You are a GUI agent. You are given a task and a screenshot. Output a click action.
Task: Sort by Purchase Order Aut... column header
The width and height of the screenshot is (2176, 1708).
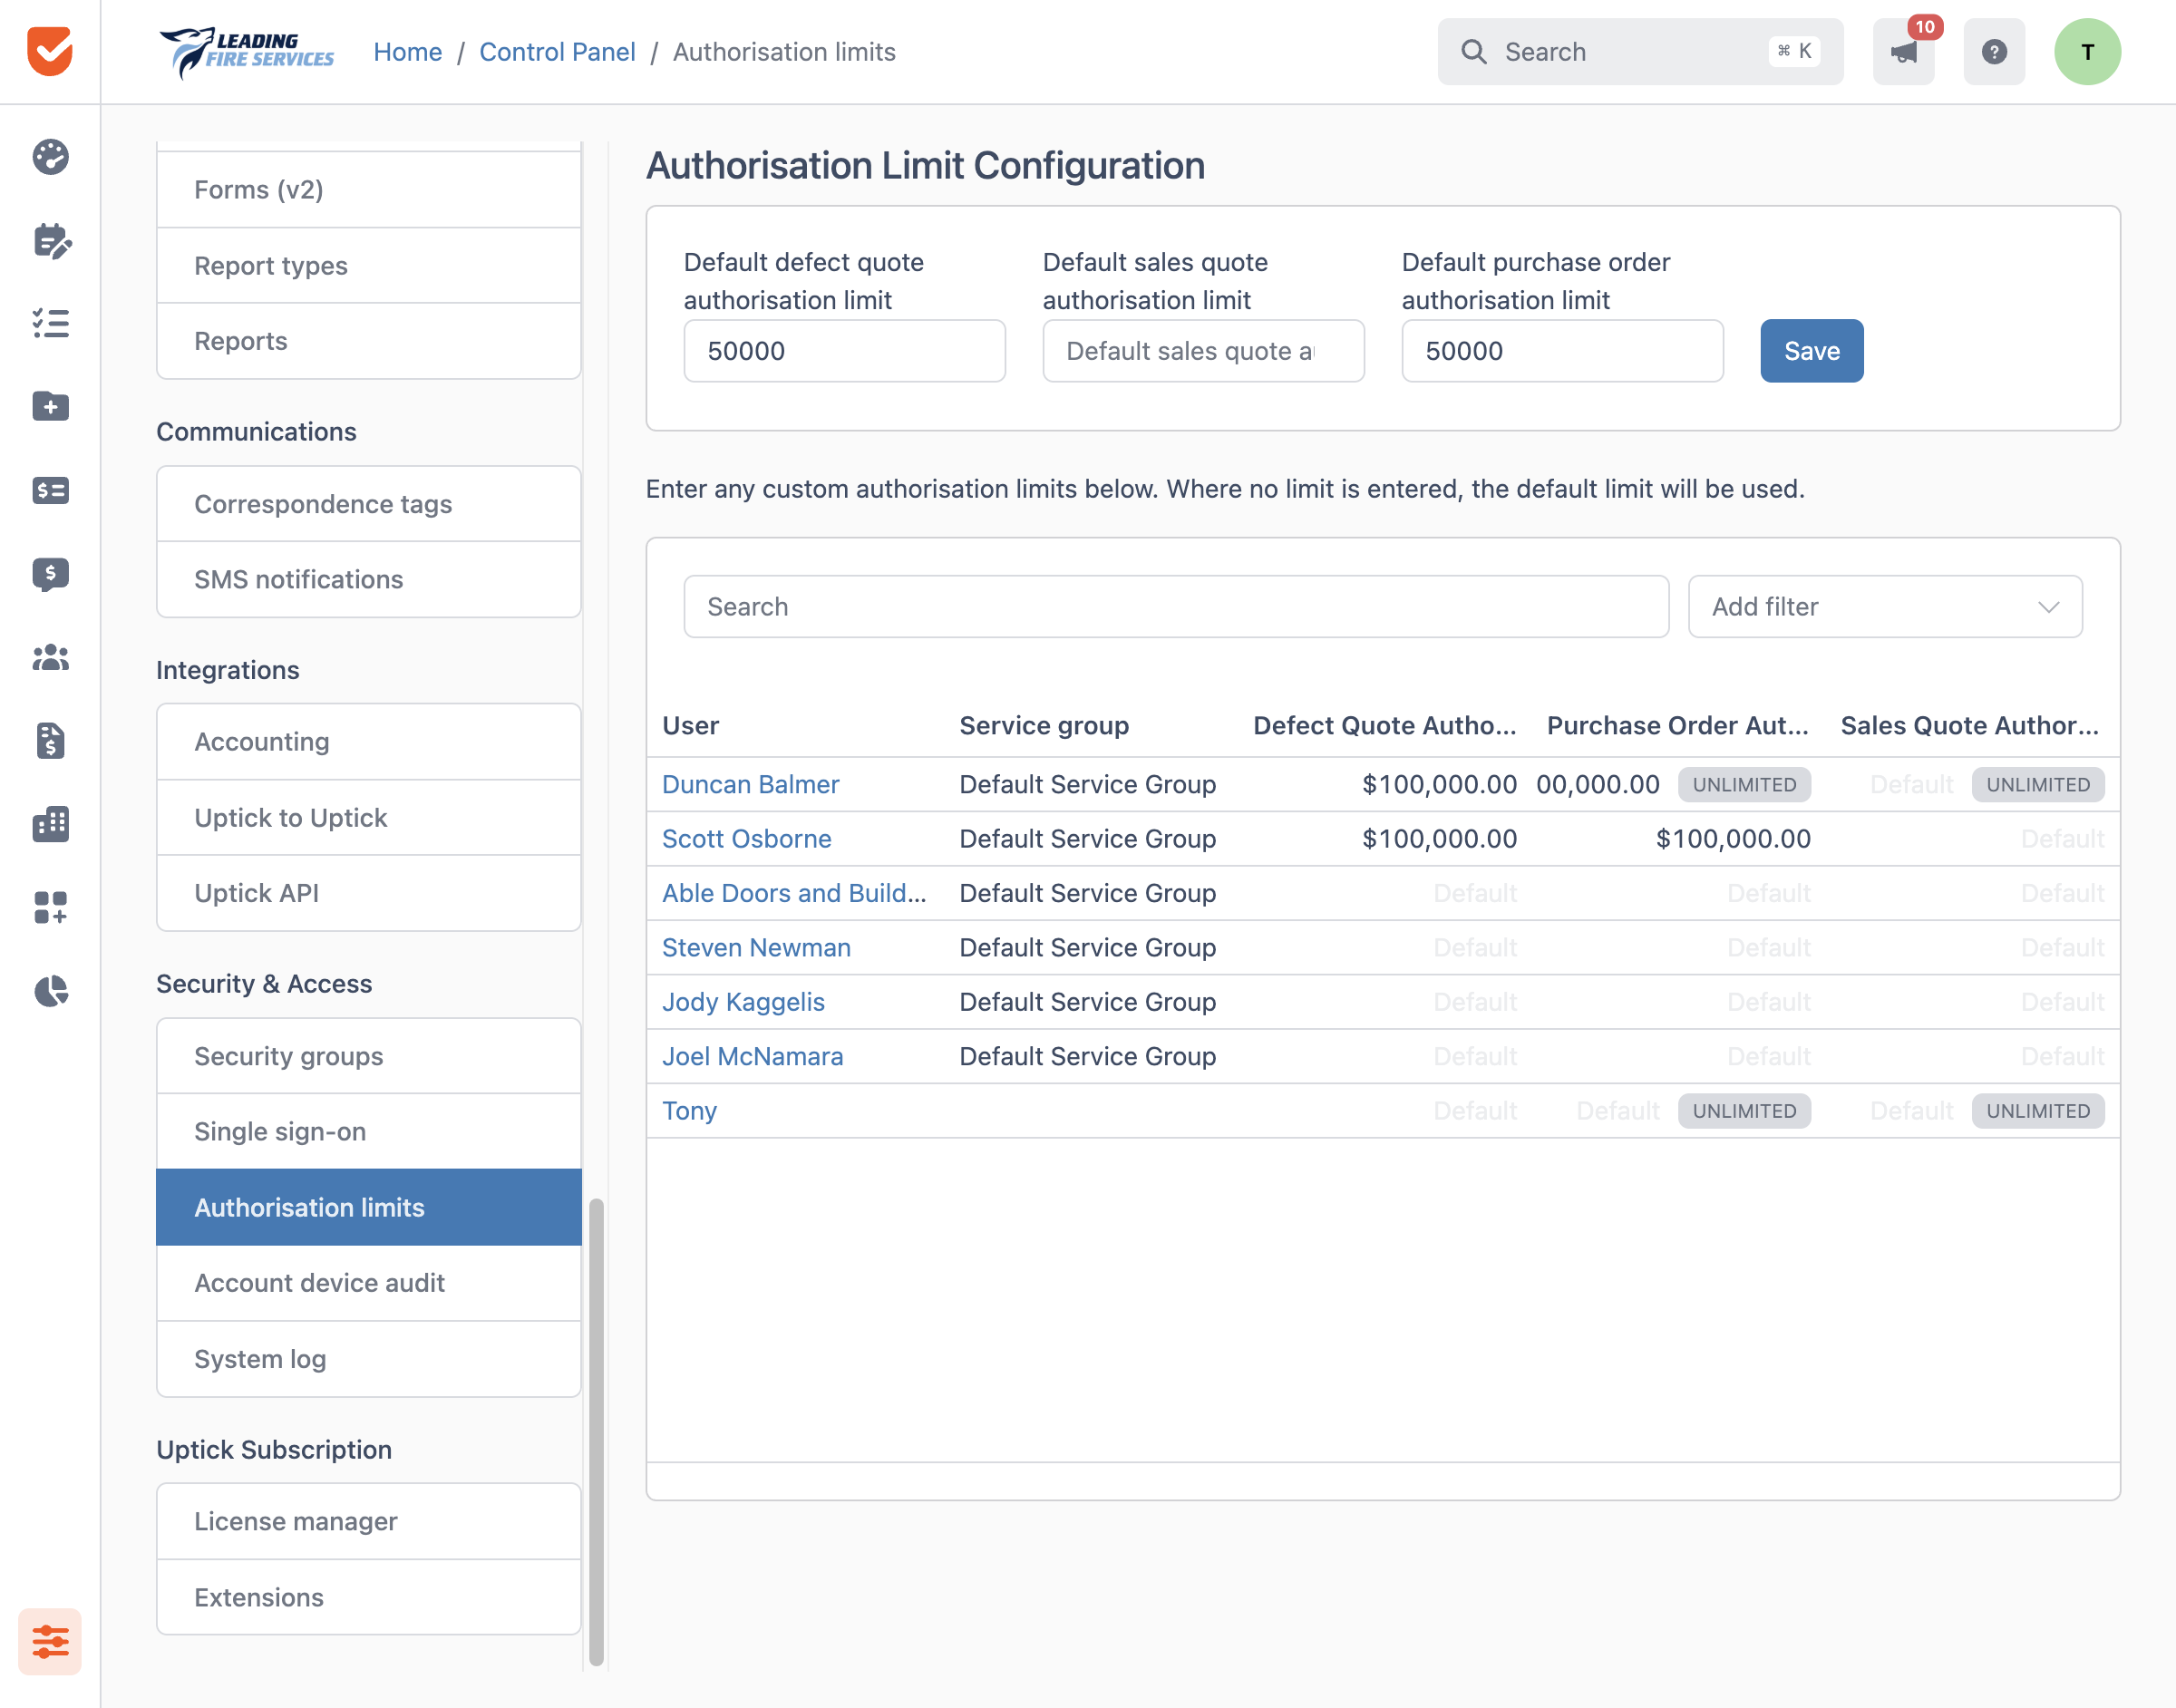1678,725
